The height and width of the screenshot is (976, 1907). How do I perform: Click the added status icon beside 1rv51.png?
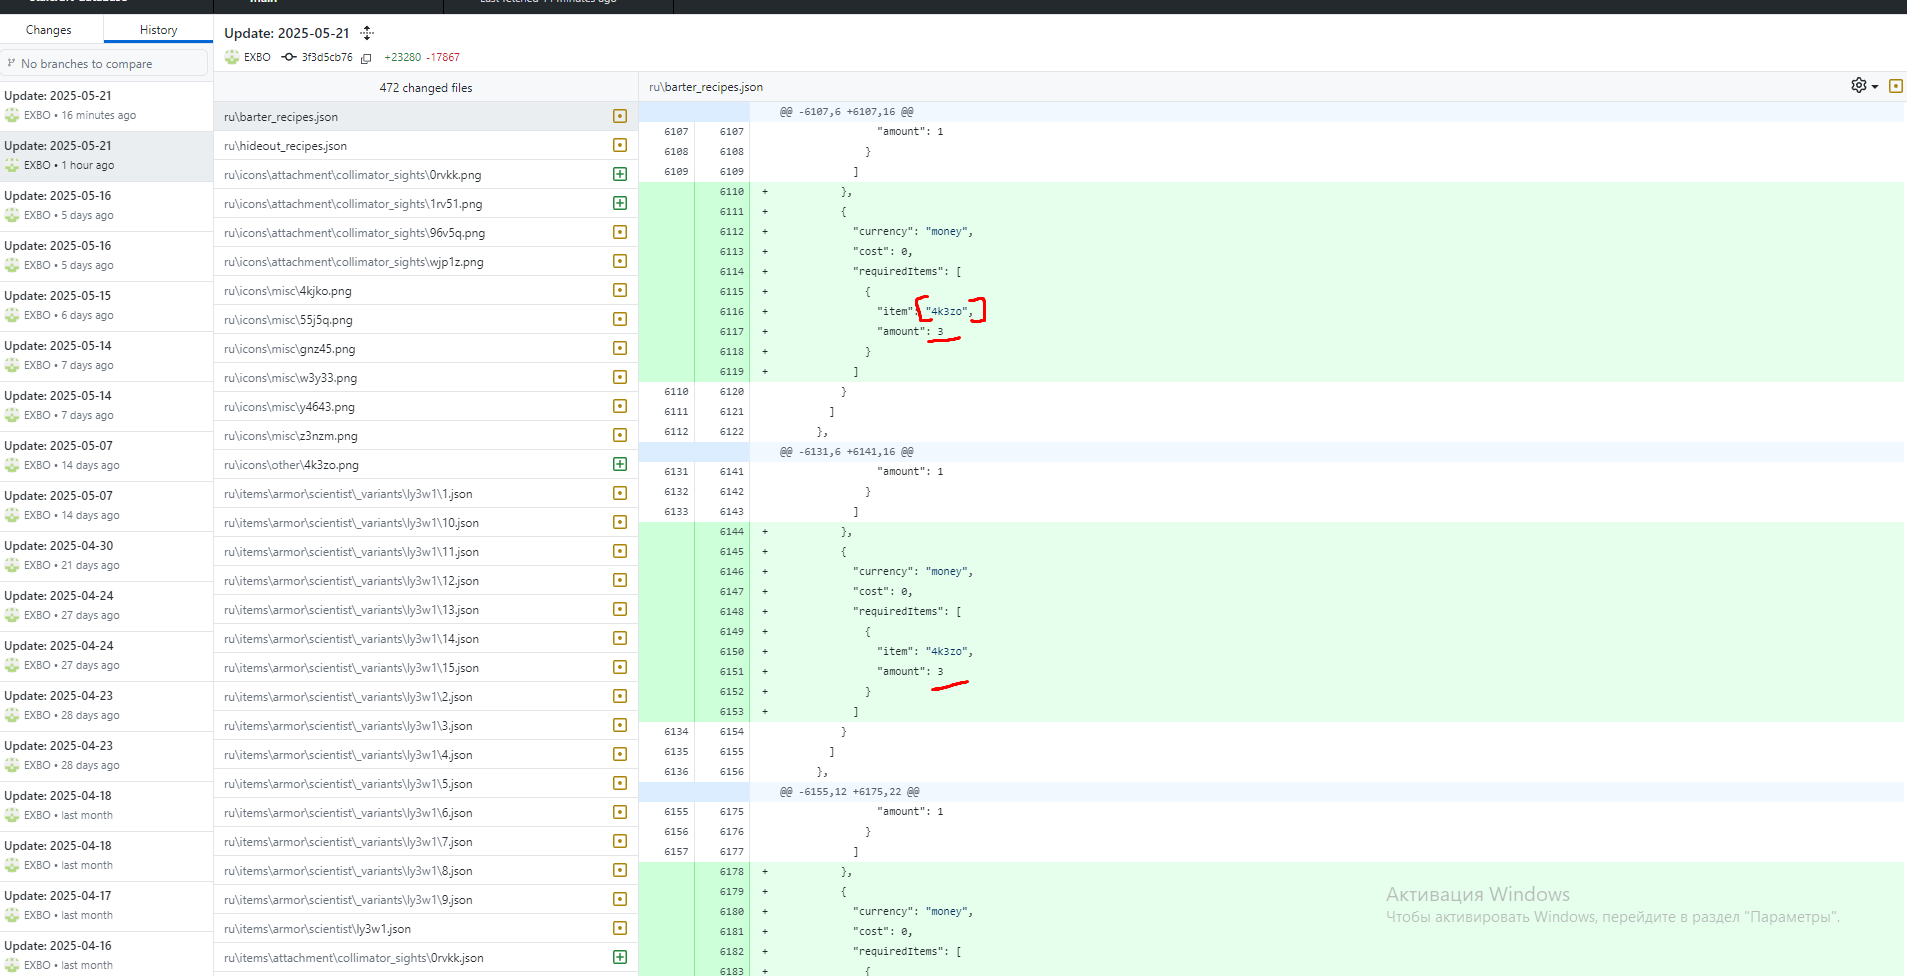click(x=620, y=204)
